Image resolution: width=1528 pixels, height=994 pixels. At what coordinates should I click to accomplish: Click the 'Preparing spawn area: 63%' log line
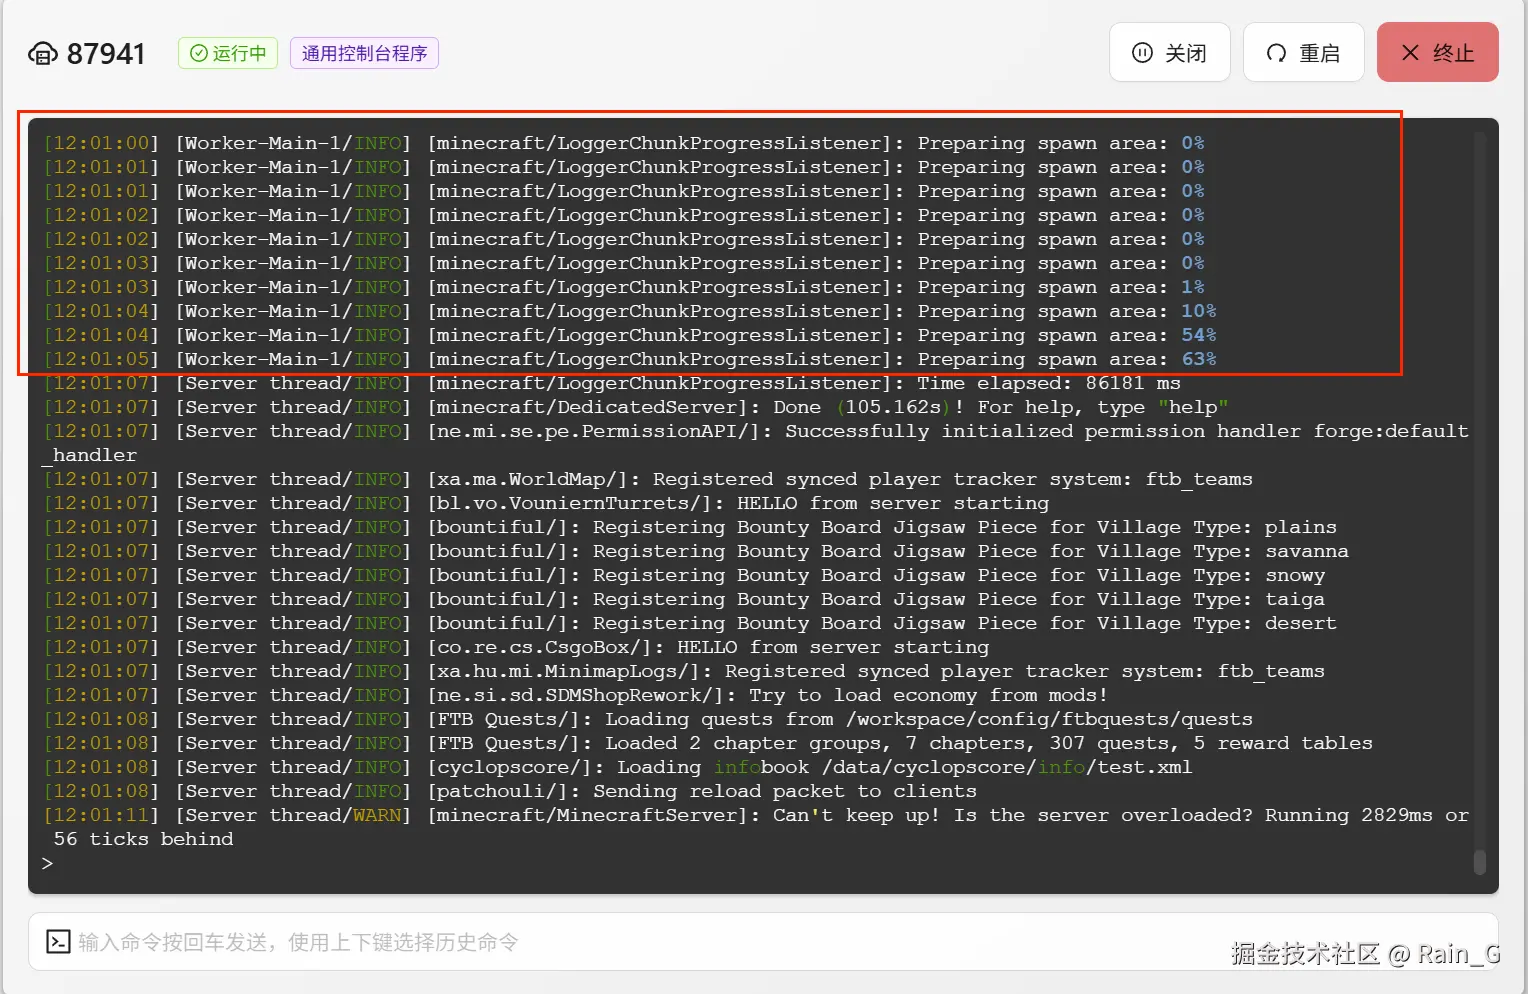tap(630, 359)
